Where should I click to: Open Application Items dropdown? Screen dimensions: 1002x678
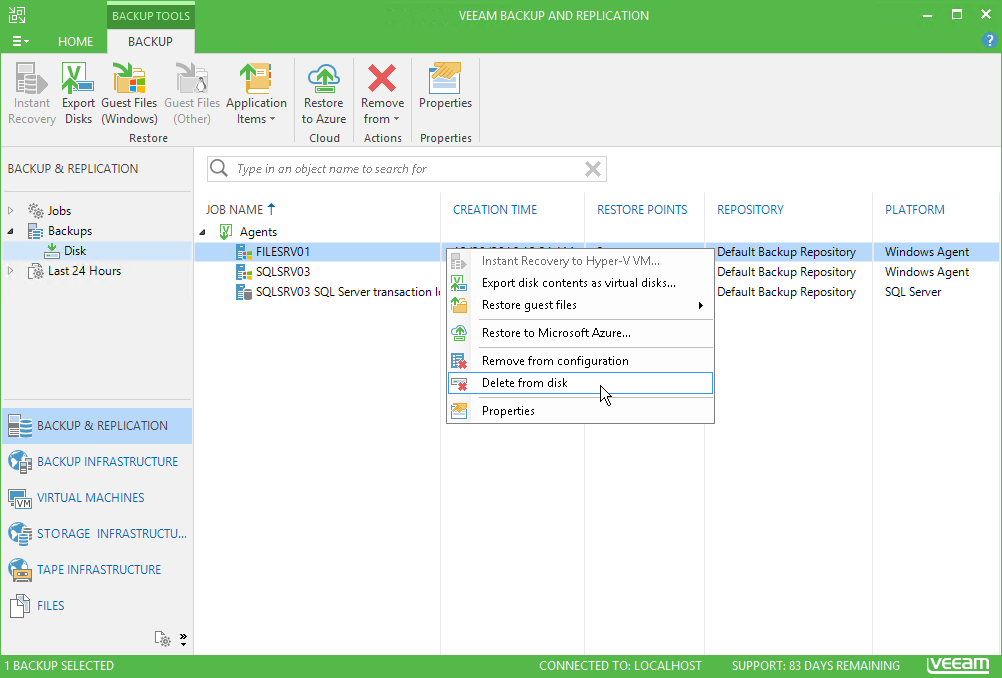click(256, 93)
